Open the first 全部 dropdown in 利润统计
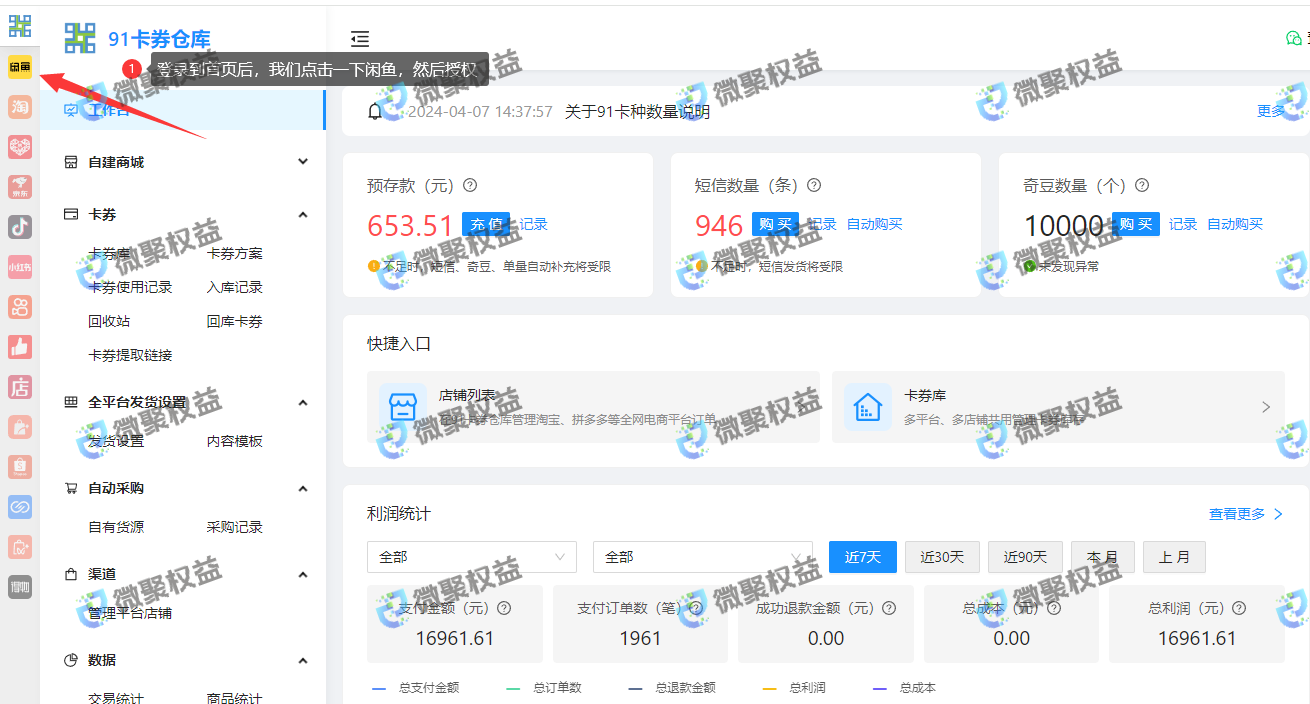Screen dimensions: 1310x704 (x=472, y=557)
